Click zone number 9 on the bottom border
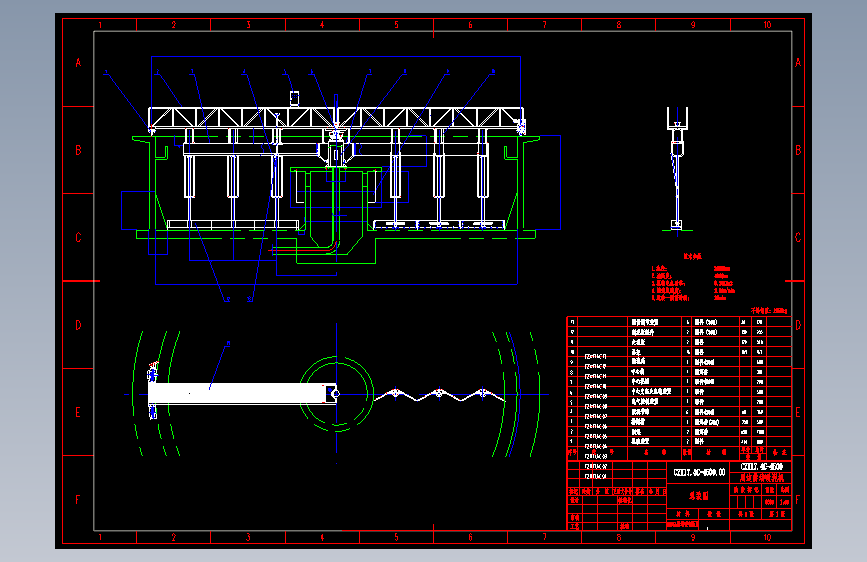The width and height of the screenshot is (867, 562). pyautogui.click(x=693, y=537)
